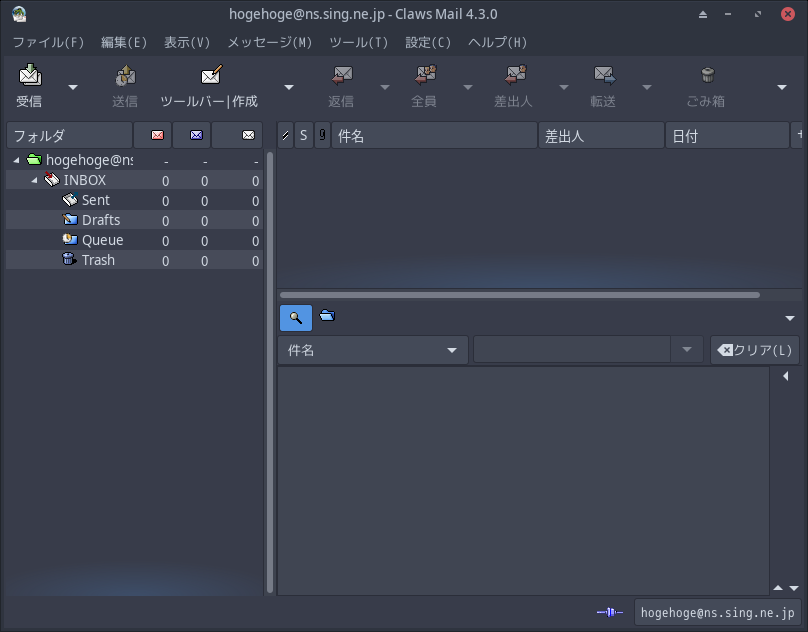The width and height of the screenshot is (808, 632).
Task: Click the Reply to Sender (差出人) toolbar icon
Action: 515,75
